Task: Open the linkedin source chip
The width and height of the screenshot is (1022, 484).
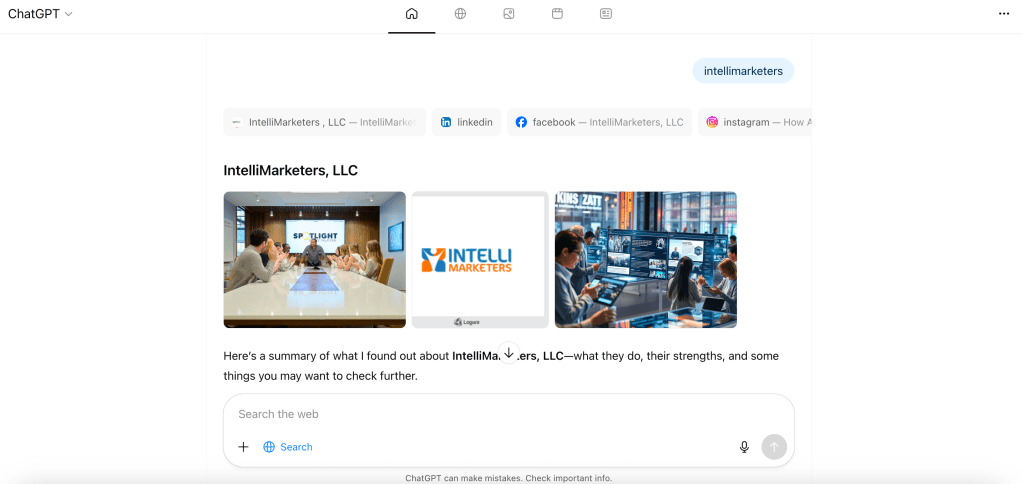Action: [466, 122]
